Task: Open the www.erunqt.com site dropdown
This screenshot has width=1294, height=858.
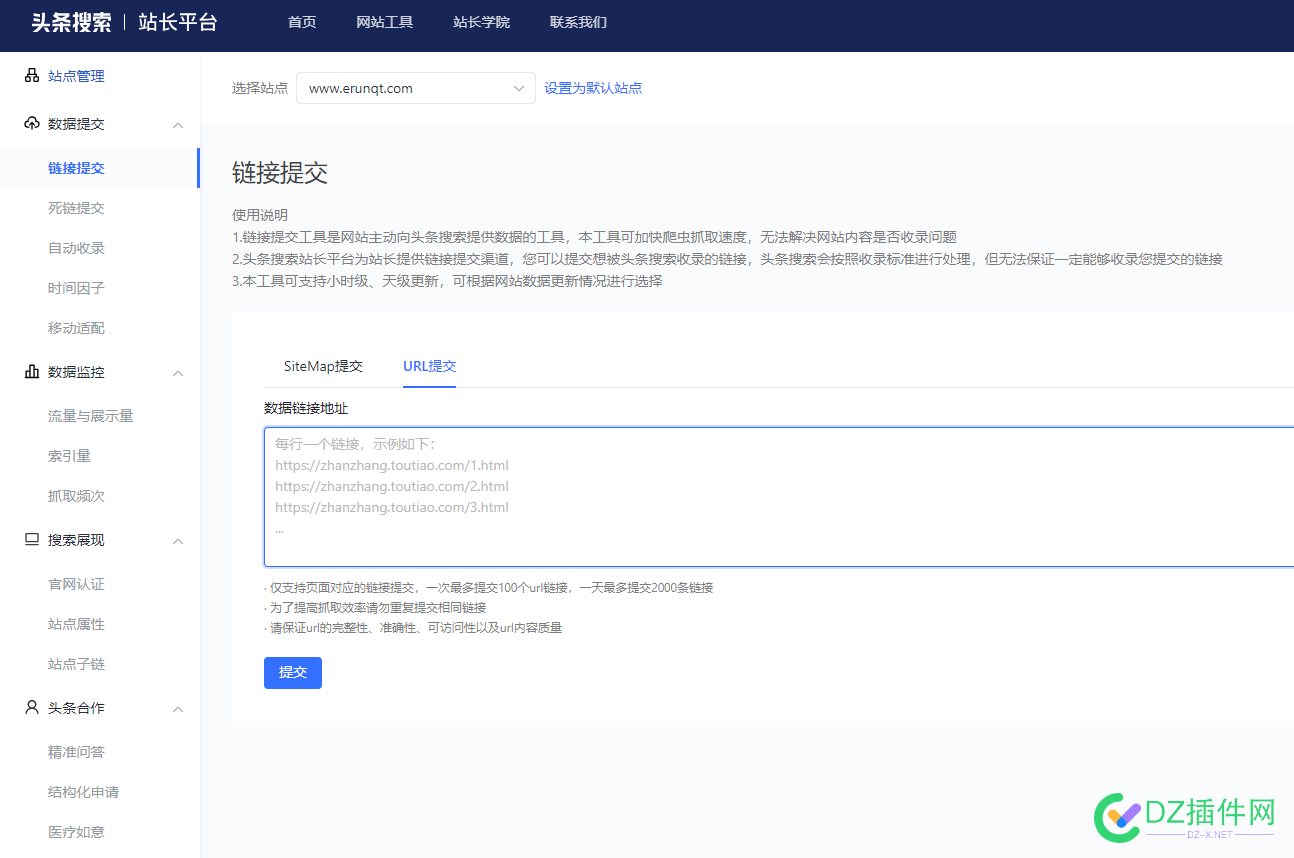Action: point(416,88)
